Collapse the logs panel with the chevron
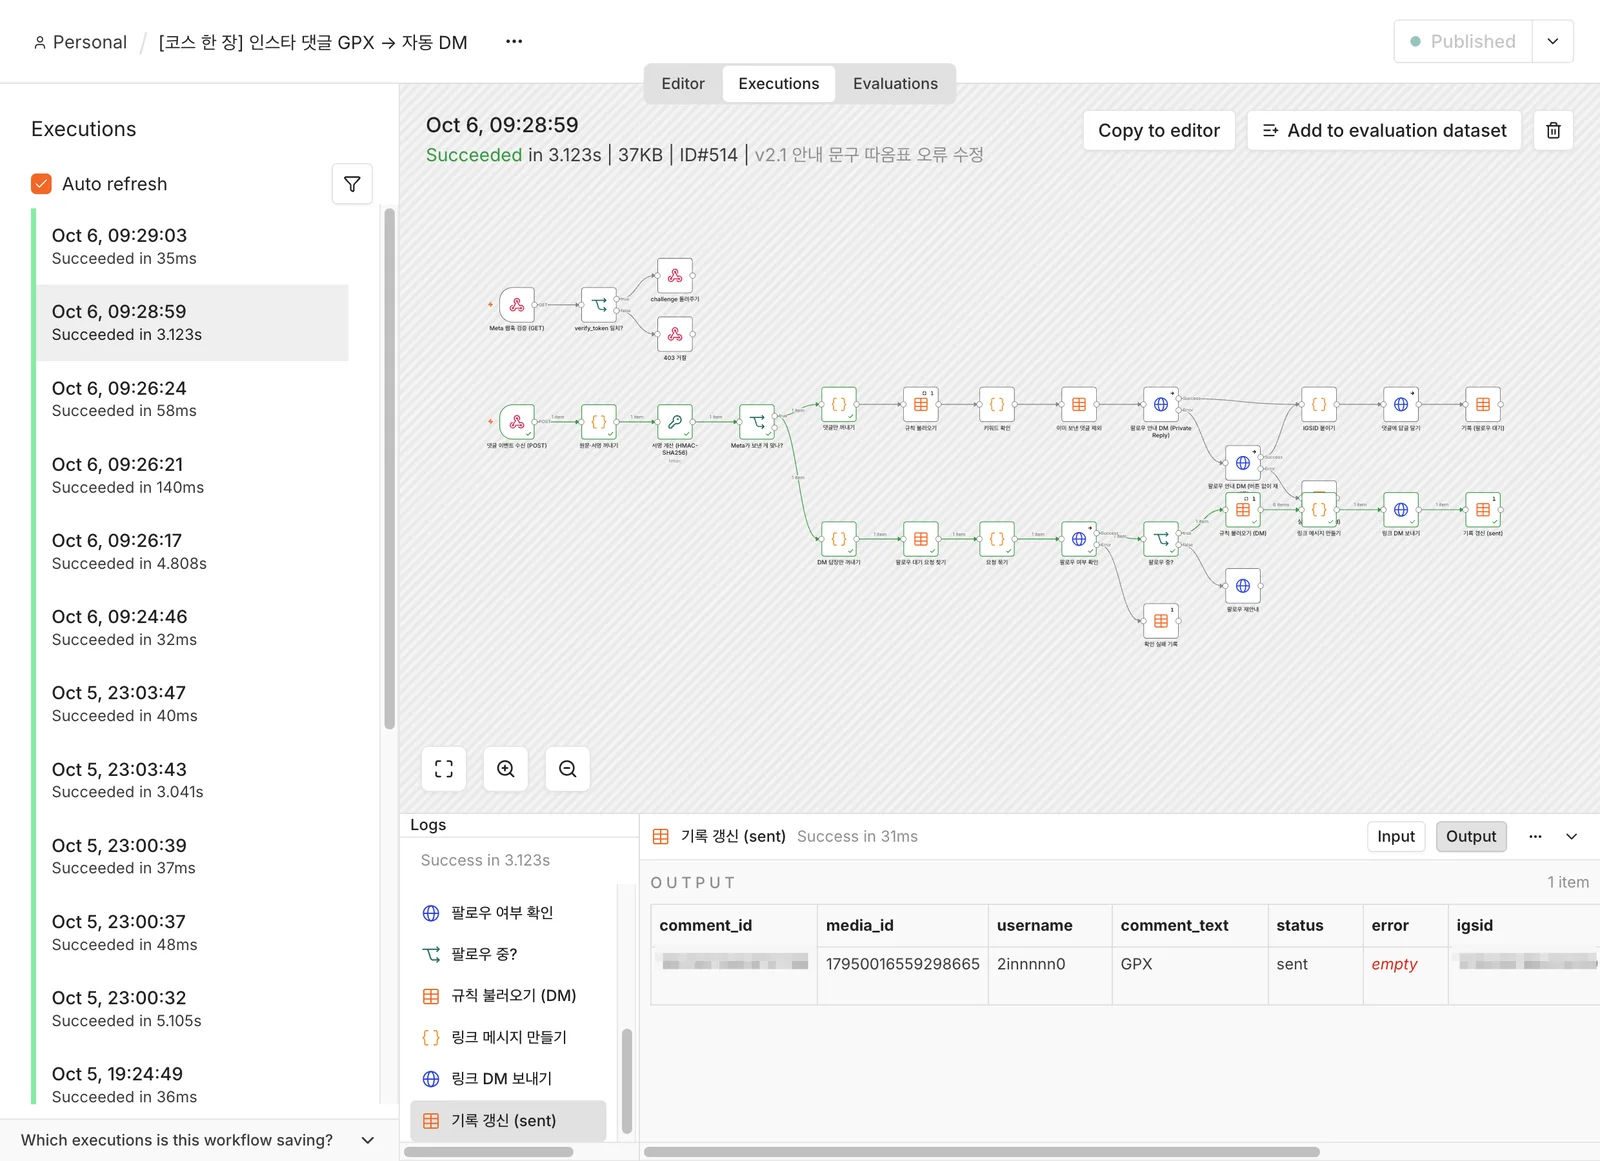The height and width of the screenshot is (1161, 1600). 1571,837
